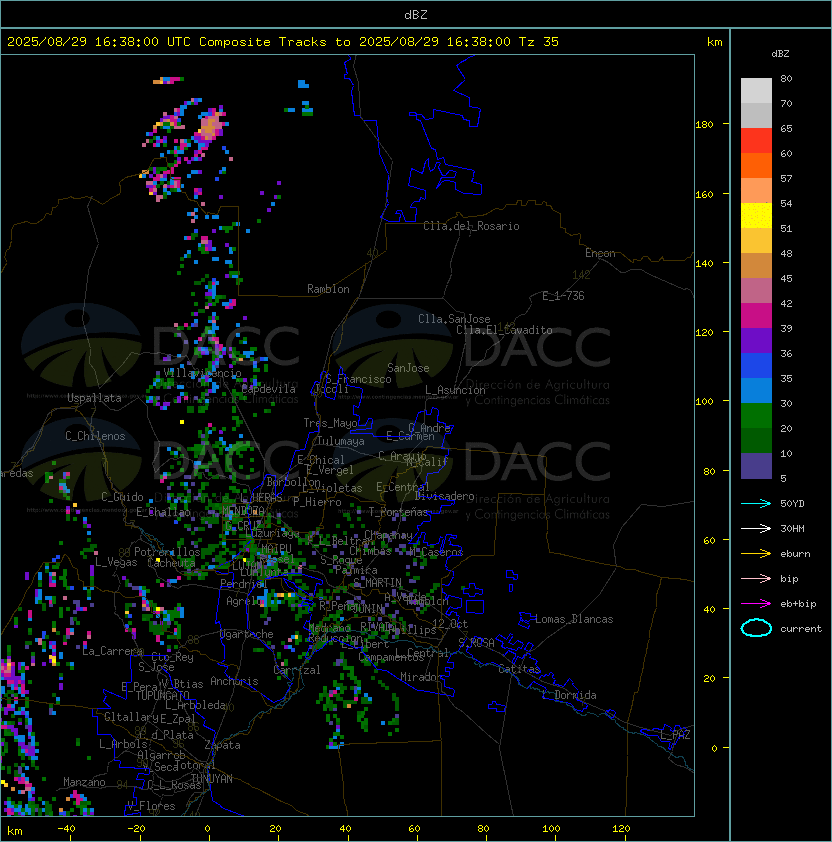Click the 'S_ROSA' map label

(476, 643)
